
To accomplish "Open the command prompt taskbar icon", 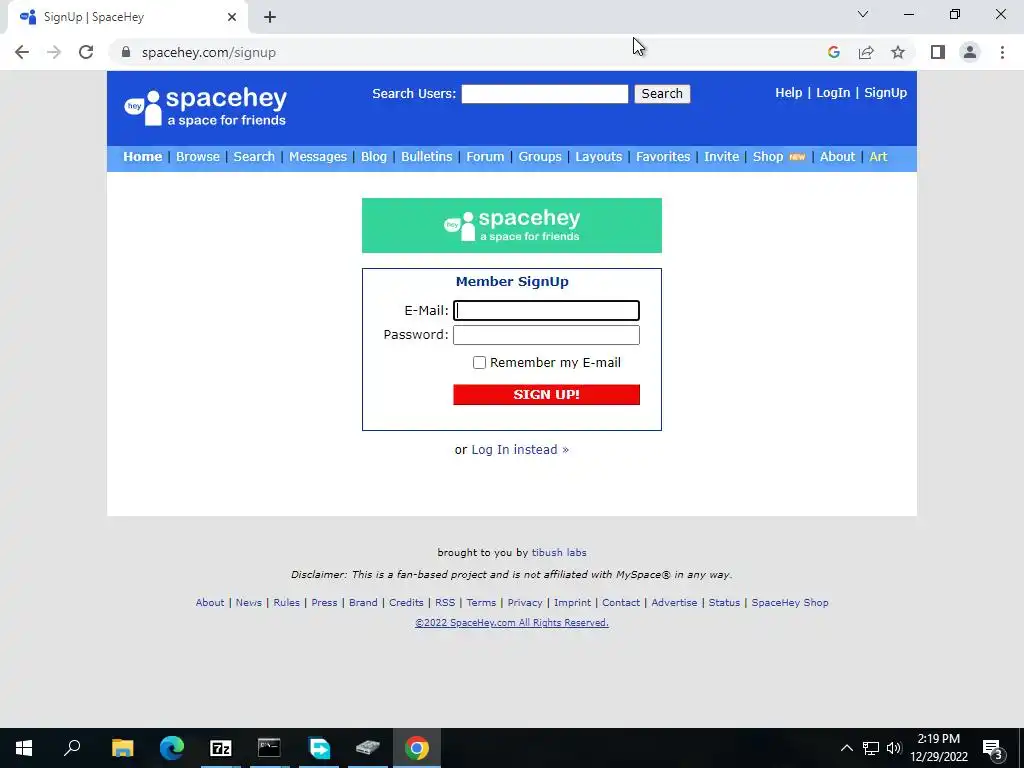I will tap(269, 748).
